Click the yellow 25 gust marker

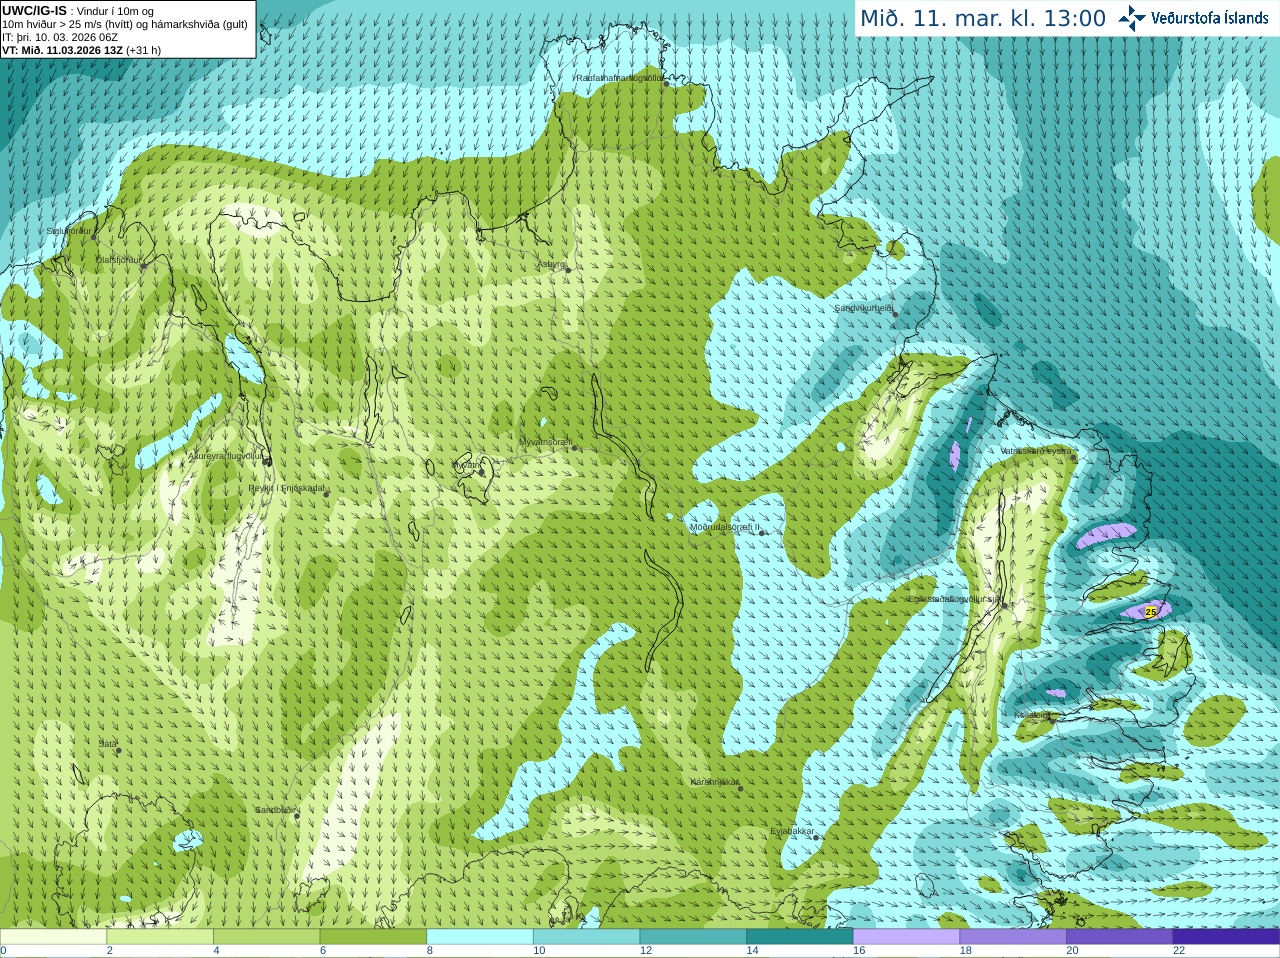point(1150,611)
